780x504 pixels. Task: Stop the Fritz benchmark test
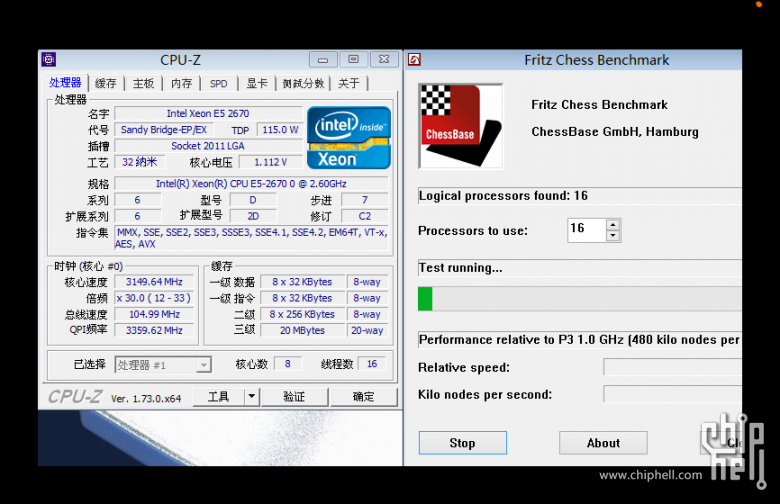click(x=463, y=443)
